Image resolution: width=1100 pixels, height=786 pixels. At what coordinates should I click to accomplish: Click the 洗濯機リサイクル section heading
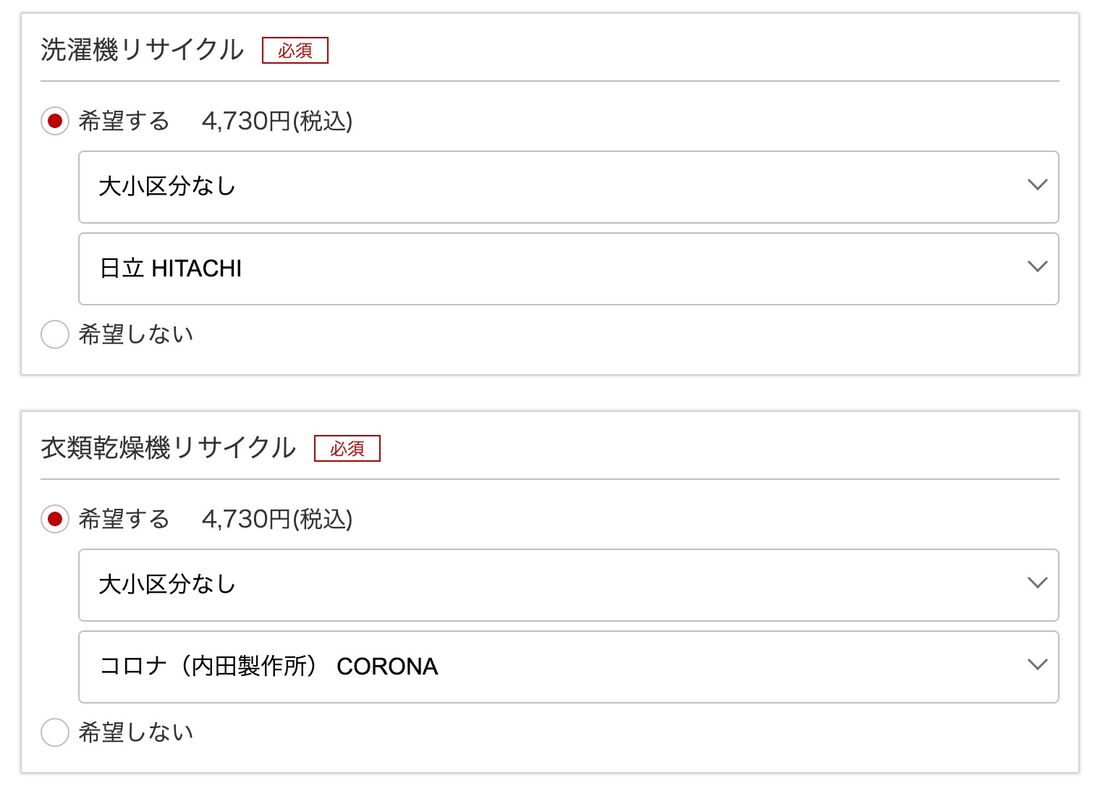click(142, 50)
